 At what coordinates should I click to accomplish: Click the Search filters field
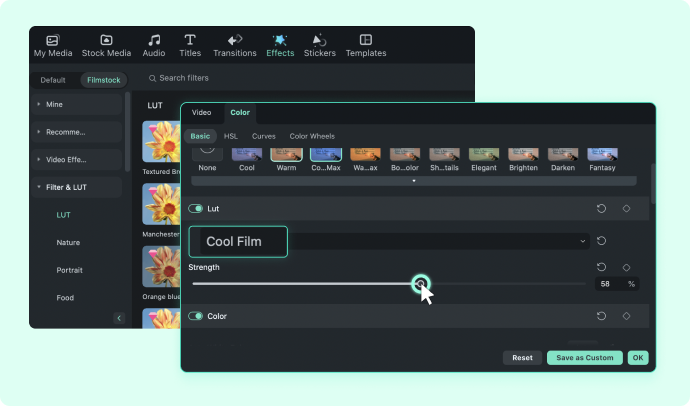point(184,78)
